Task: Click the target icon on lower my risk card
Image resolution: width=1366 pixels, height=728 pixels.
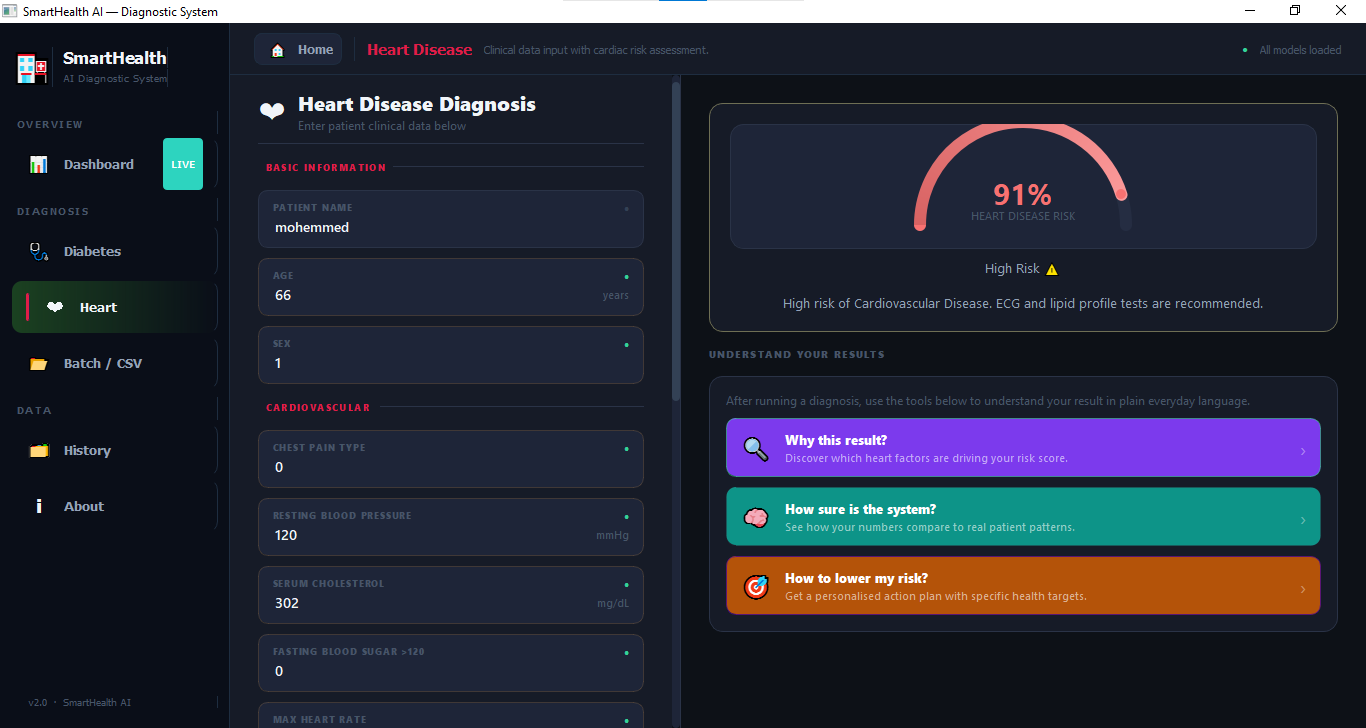Action: (756, 586)
